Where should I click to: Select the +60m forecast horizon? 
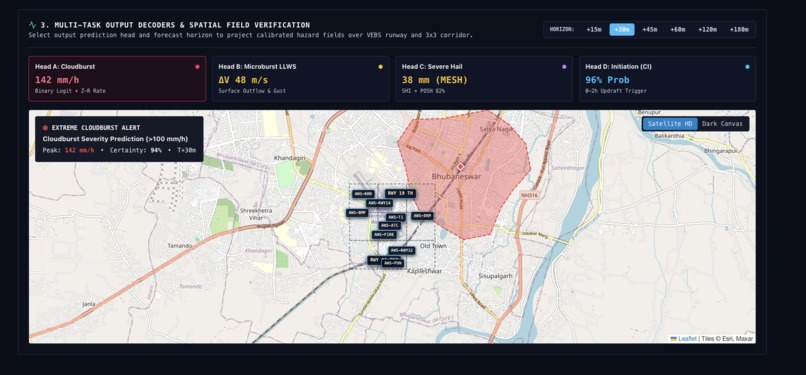coord(677,30)
